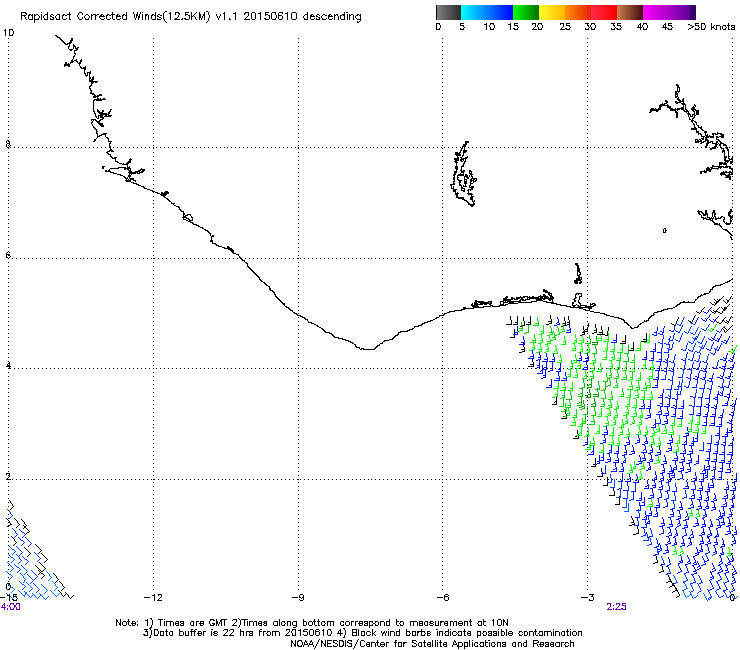This screenshot has width=740, height=650.
Task: Click the yellow 20-25 knots legend swatch
Action: coord(552,12)
